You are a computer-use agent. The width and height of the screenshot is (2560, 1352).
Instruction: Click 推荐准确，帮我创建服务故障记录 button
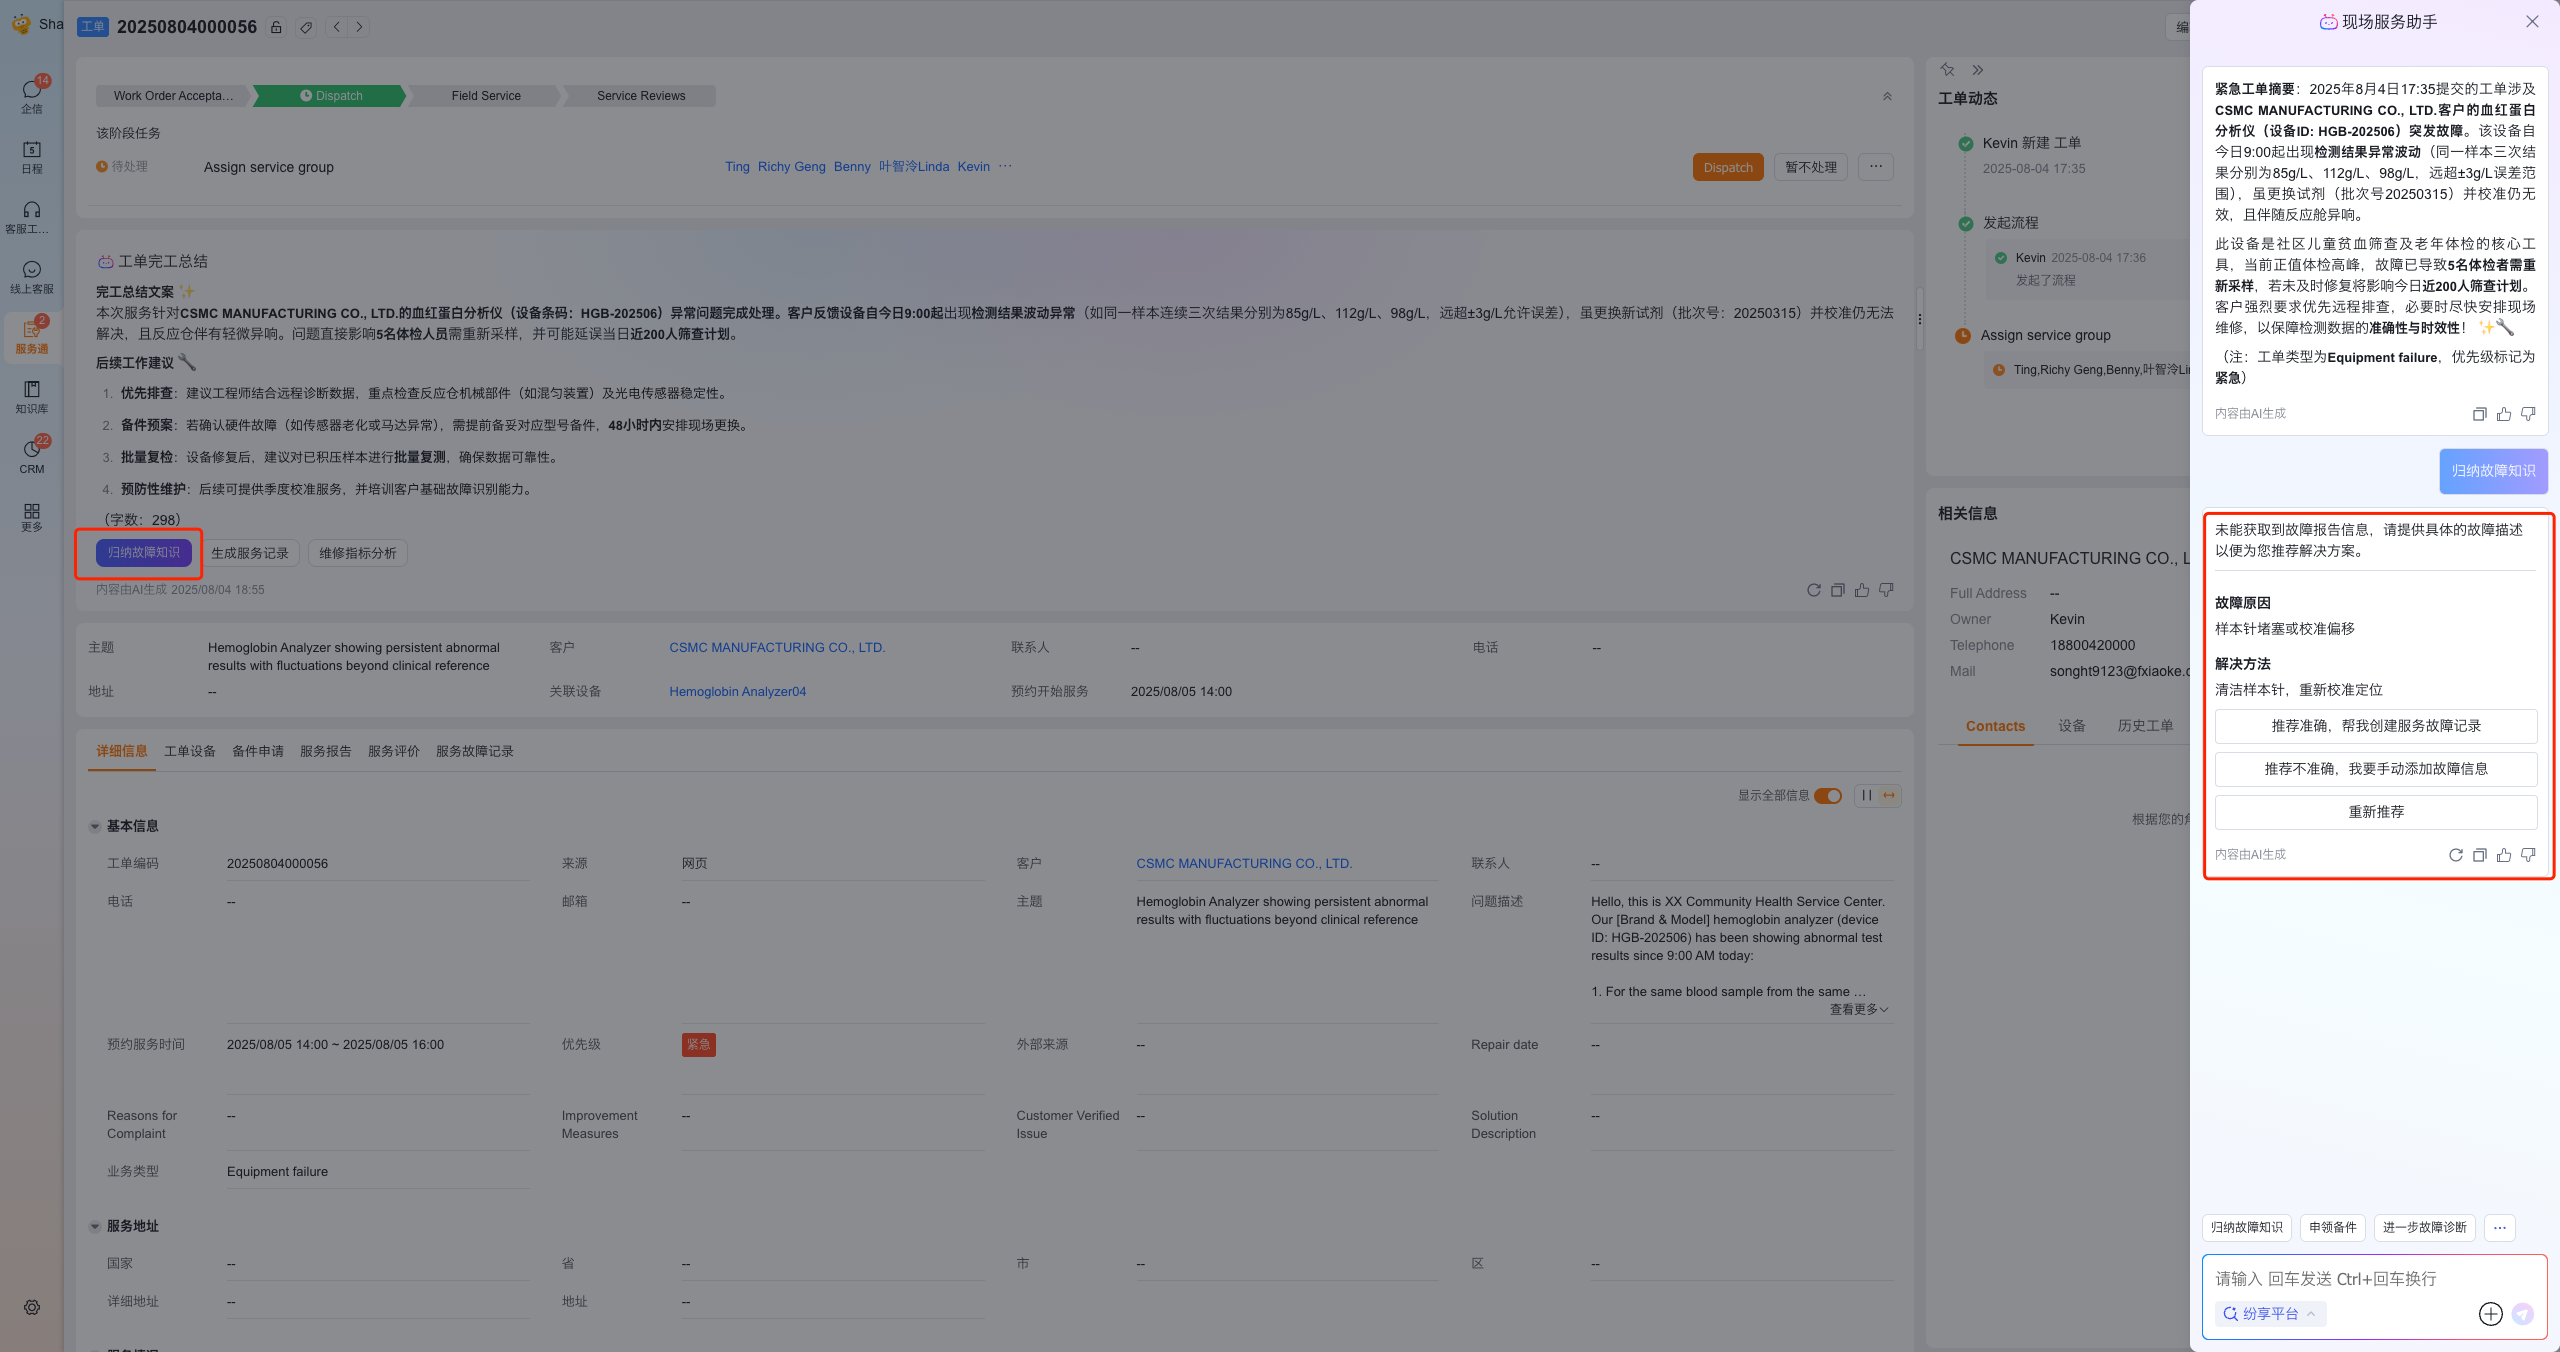[2375, 726]
